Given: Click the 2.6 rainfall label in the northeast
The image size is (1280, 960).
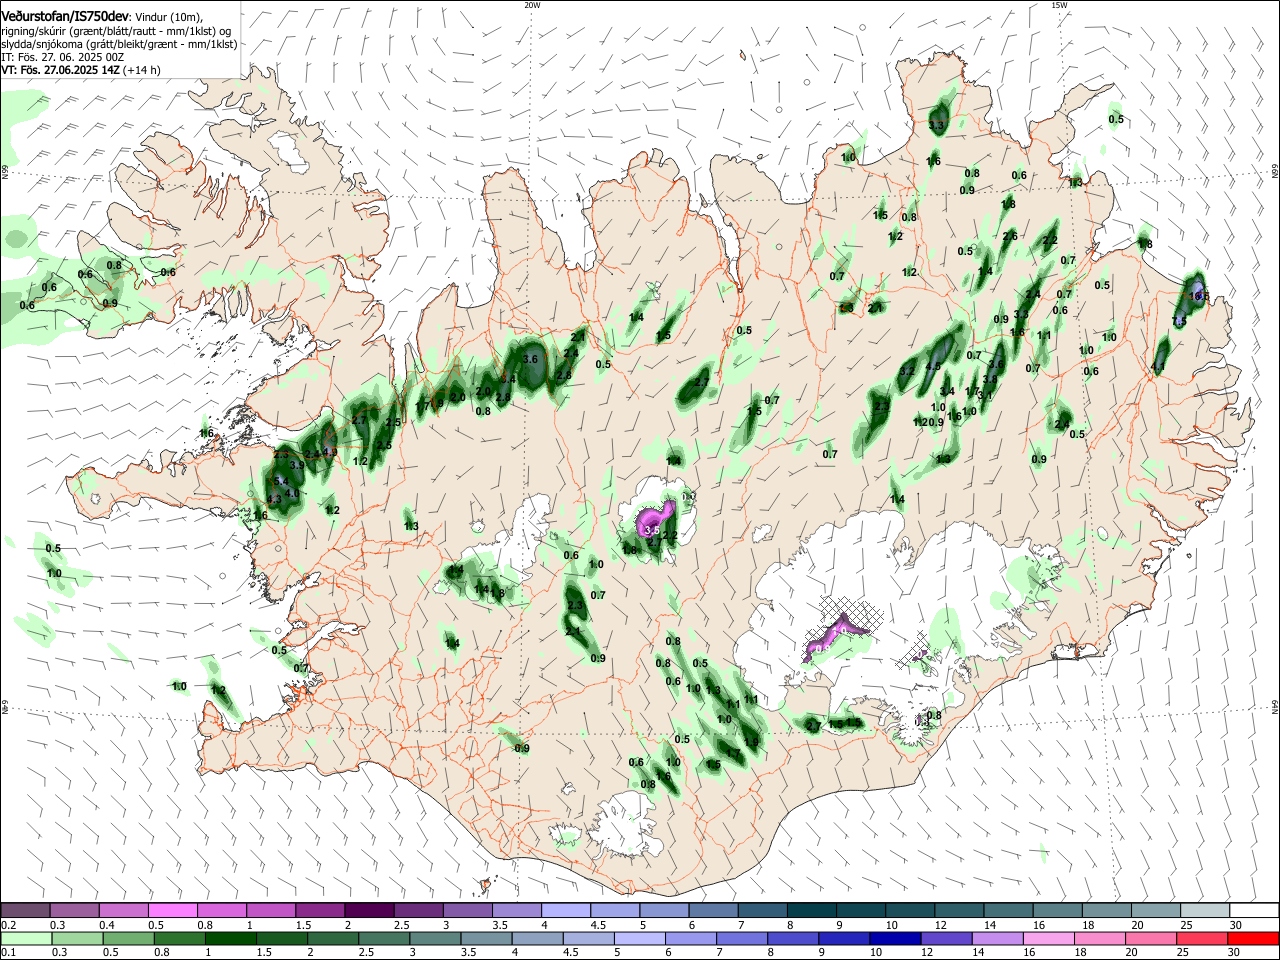Looking at the screenshot, I should 1010,236.
